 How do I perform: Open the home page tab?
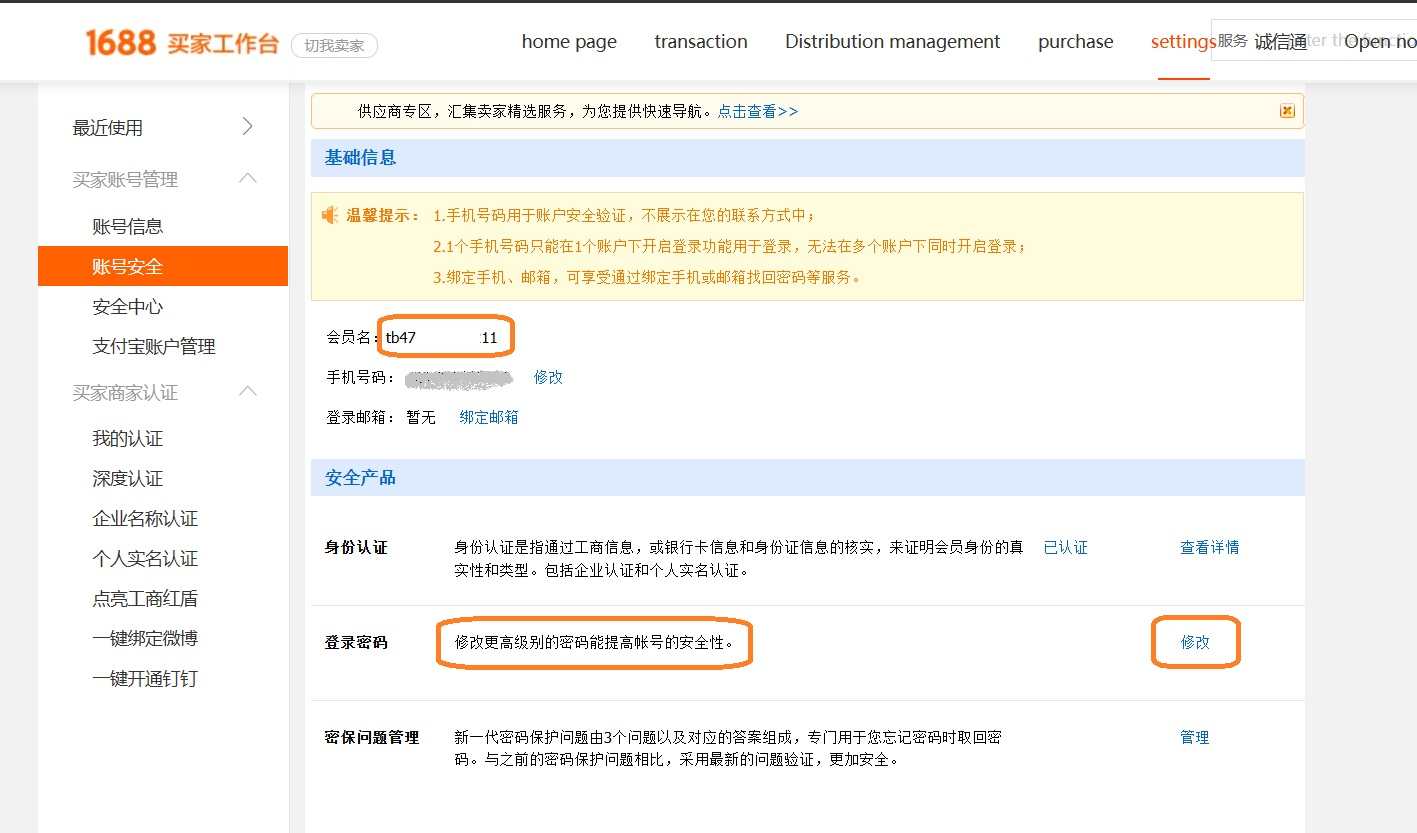(569, 42)
